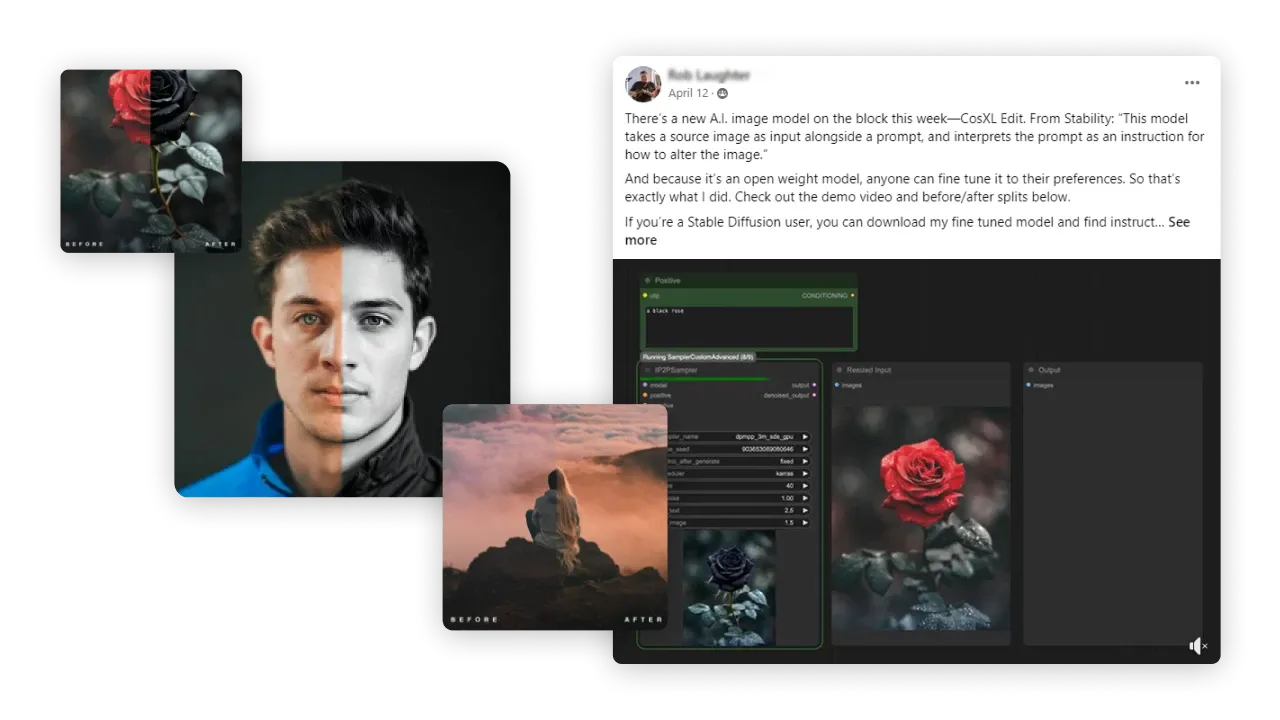Image resolution: width=1280 pixels, height=720 pixels.
Task: Click the CONDITIONING output socket
Action: point(852,296)
